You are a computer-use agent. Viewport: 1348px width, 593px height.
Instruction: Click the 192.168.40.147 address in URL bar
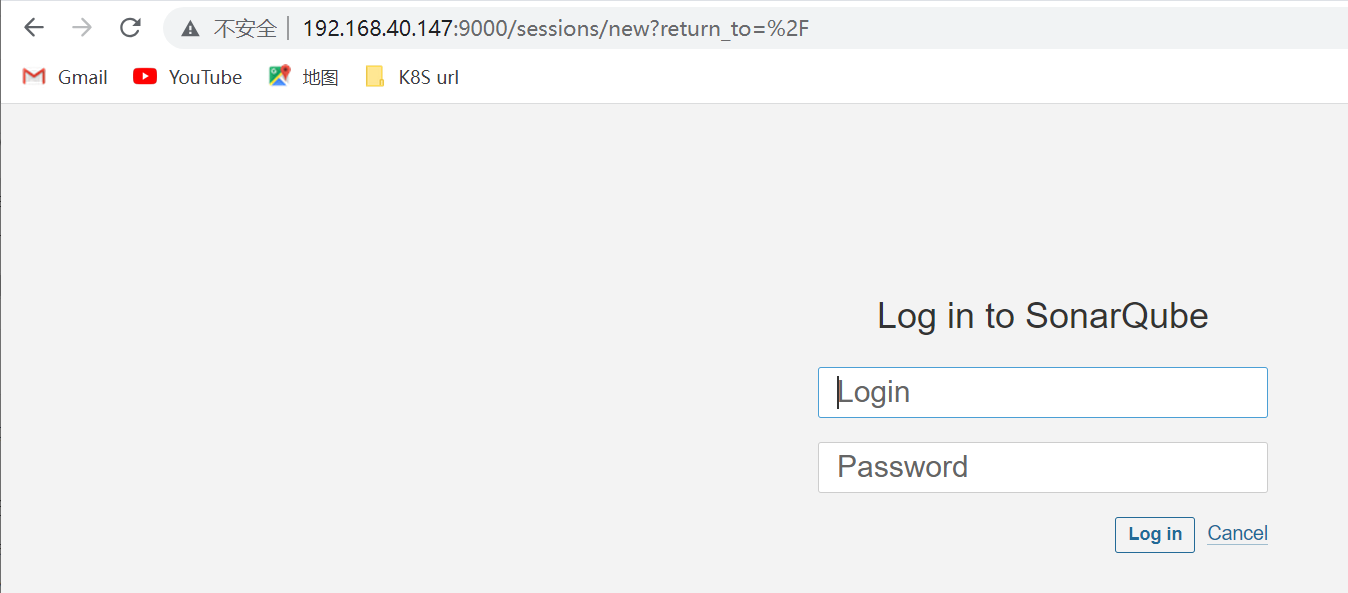[x=377, y=29]
